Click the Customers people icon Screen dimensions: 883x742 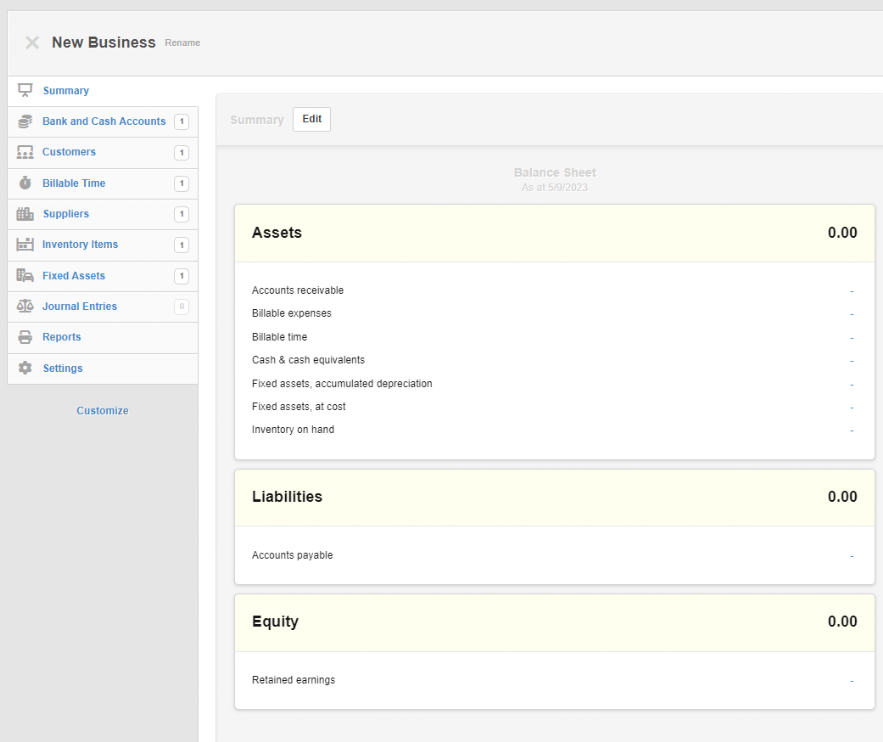pyautogui.click(x=25, y=152)
